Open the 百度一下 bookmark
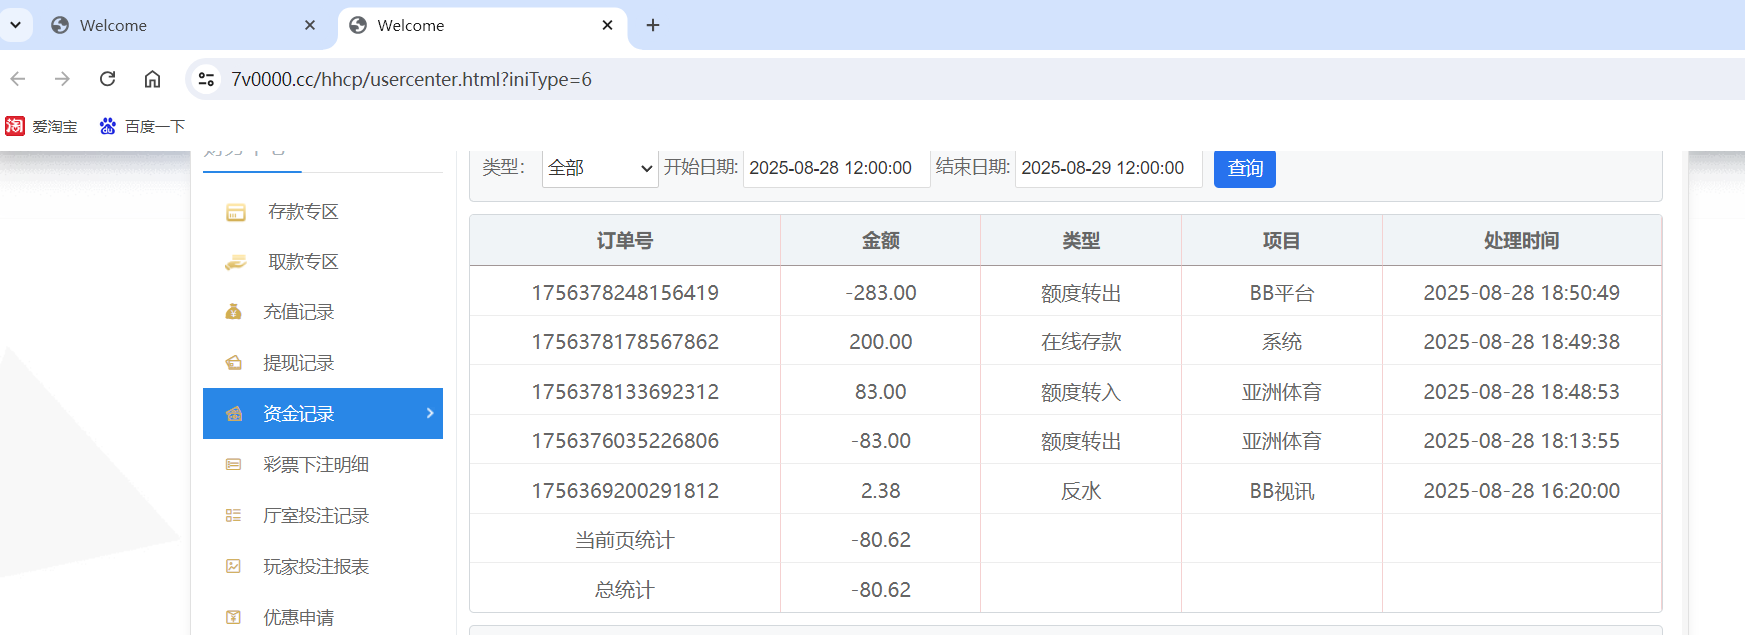 tap(142, 126)
